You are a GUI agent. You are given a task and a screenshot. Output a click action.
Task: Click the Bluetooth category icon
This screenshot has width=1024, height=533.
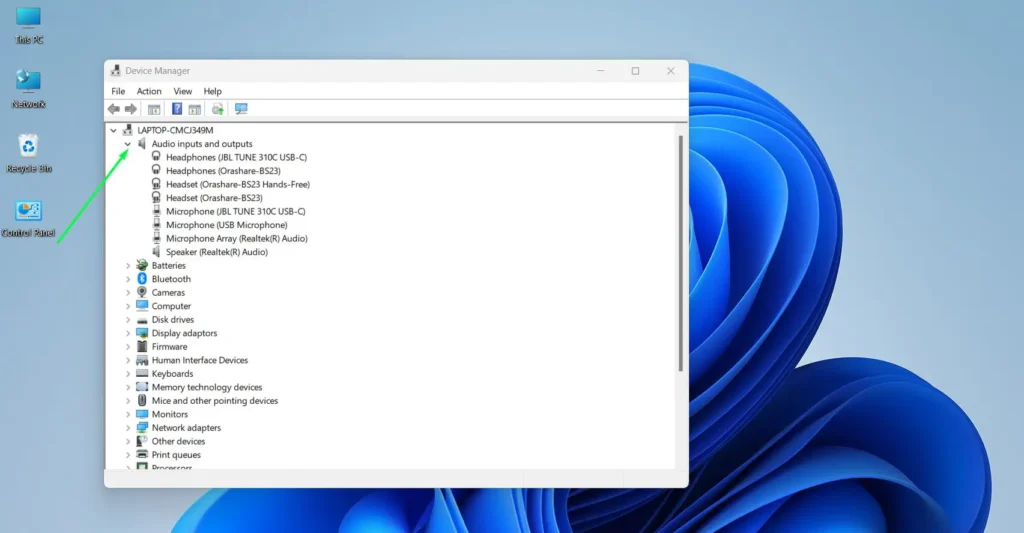[142, 279]
